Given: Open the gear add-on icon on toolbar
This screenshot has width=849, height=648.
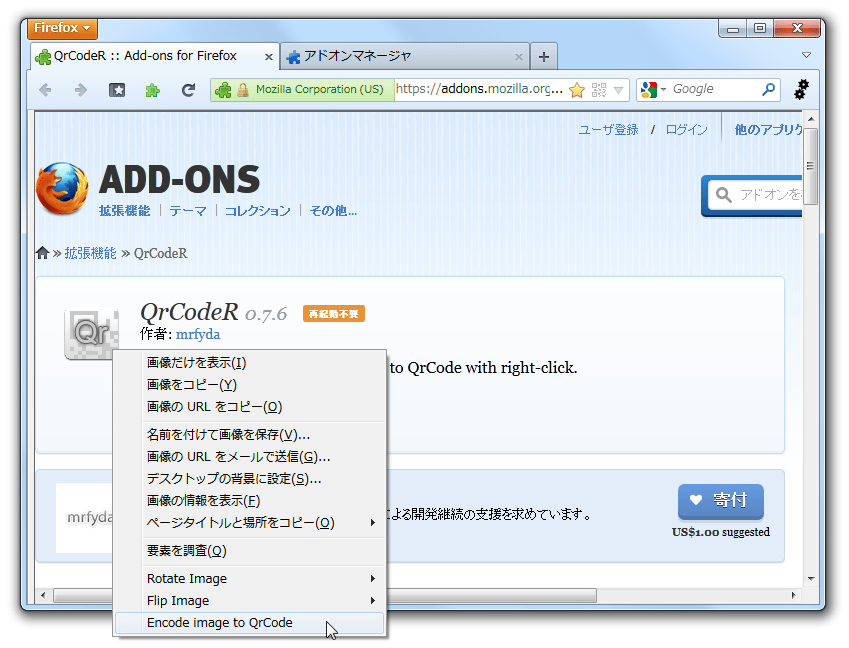Looking at the screenshot, I should [x=801, y=89].
